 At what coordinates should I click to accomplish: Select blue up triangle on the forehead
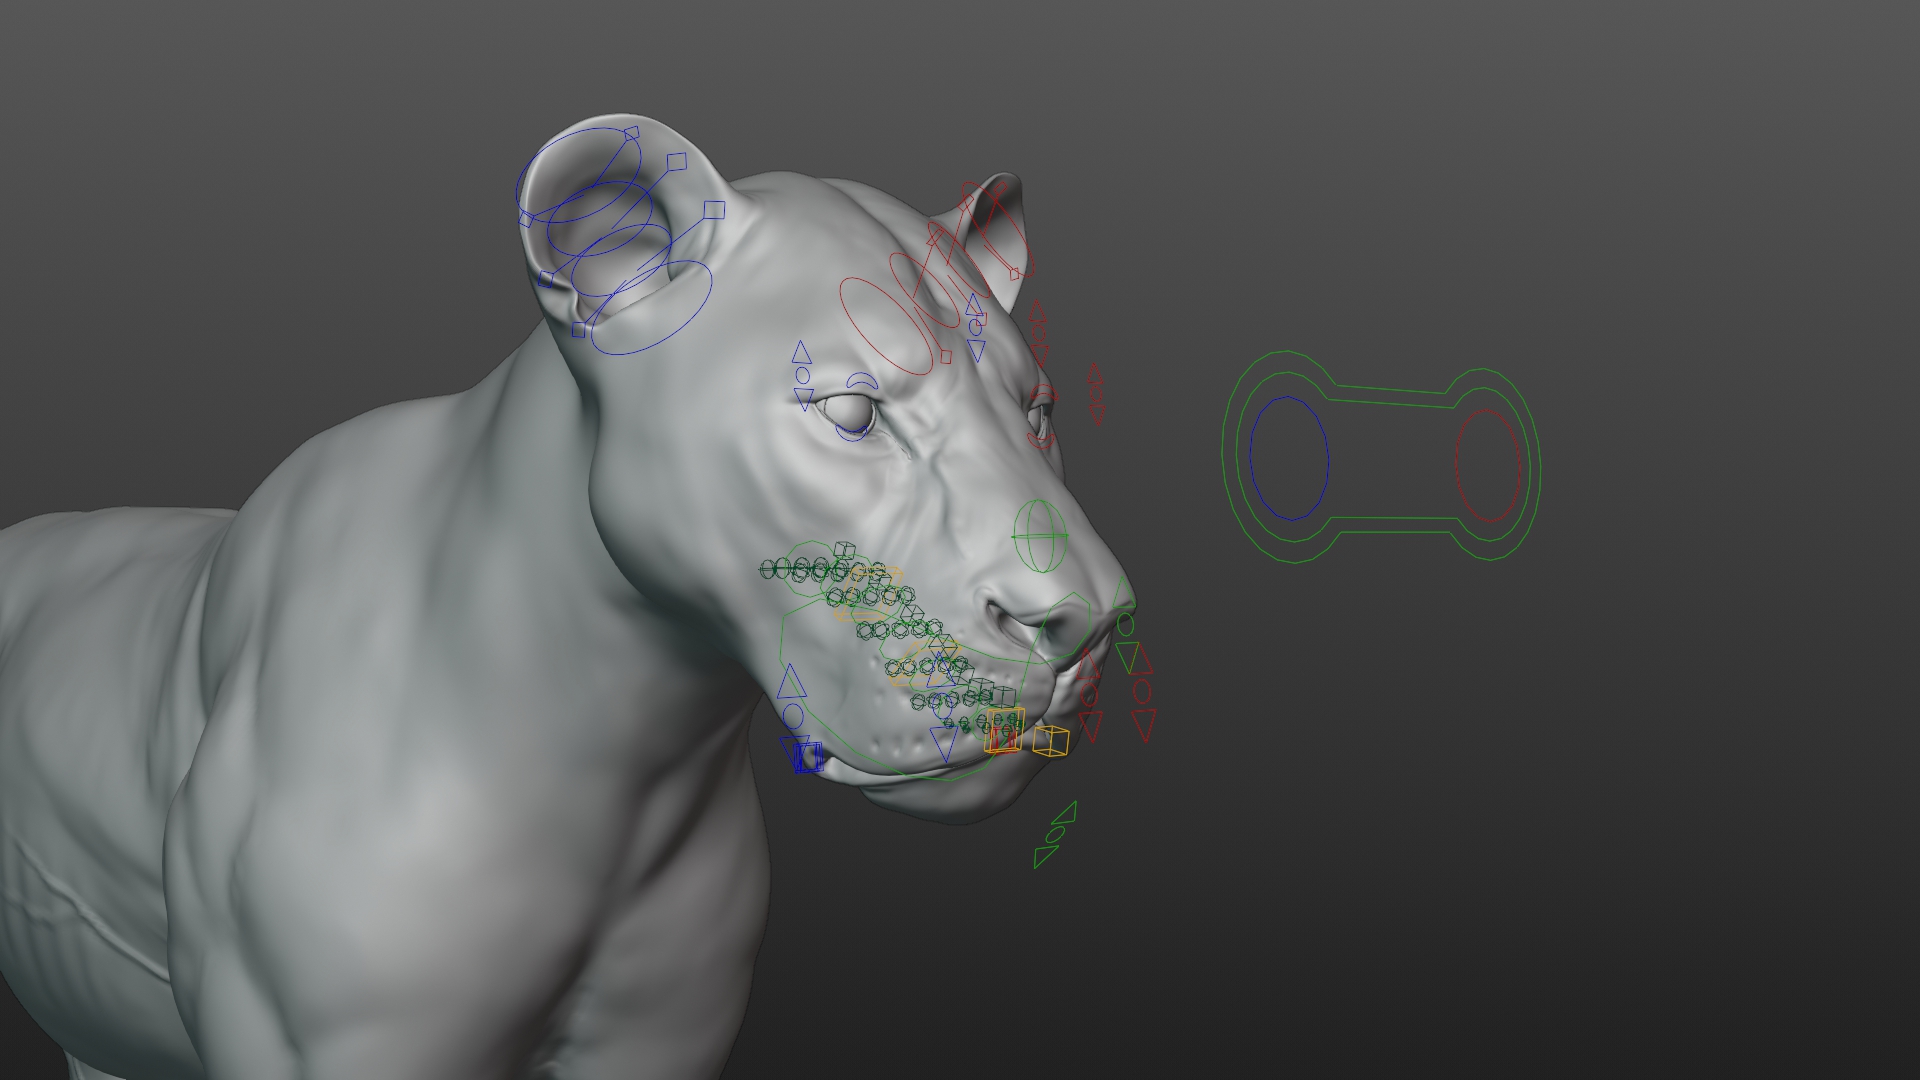[974, 304]
